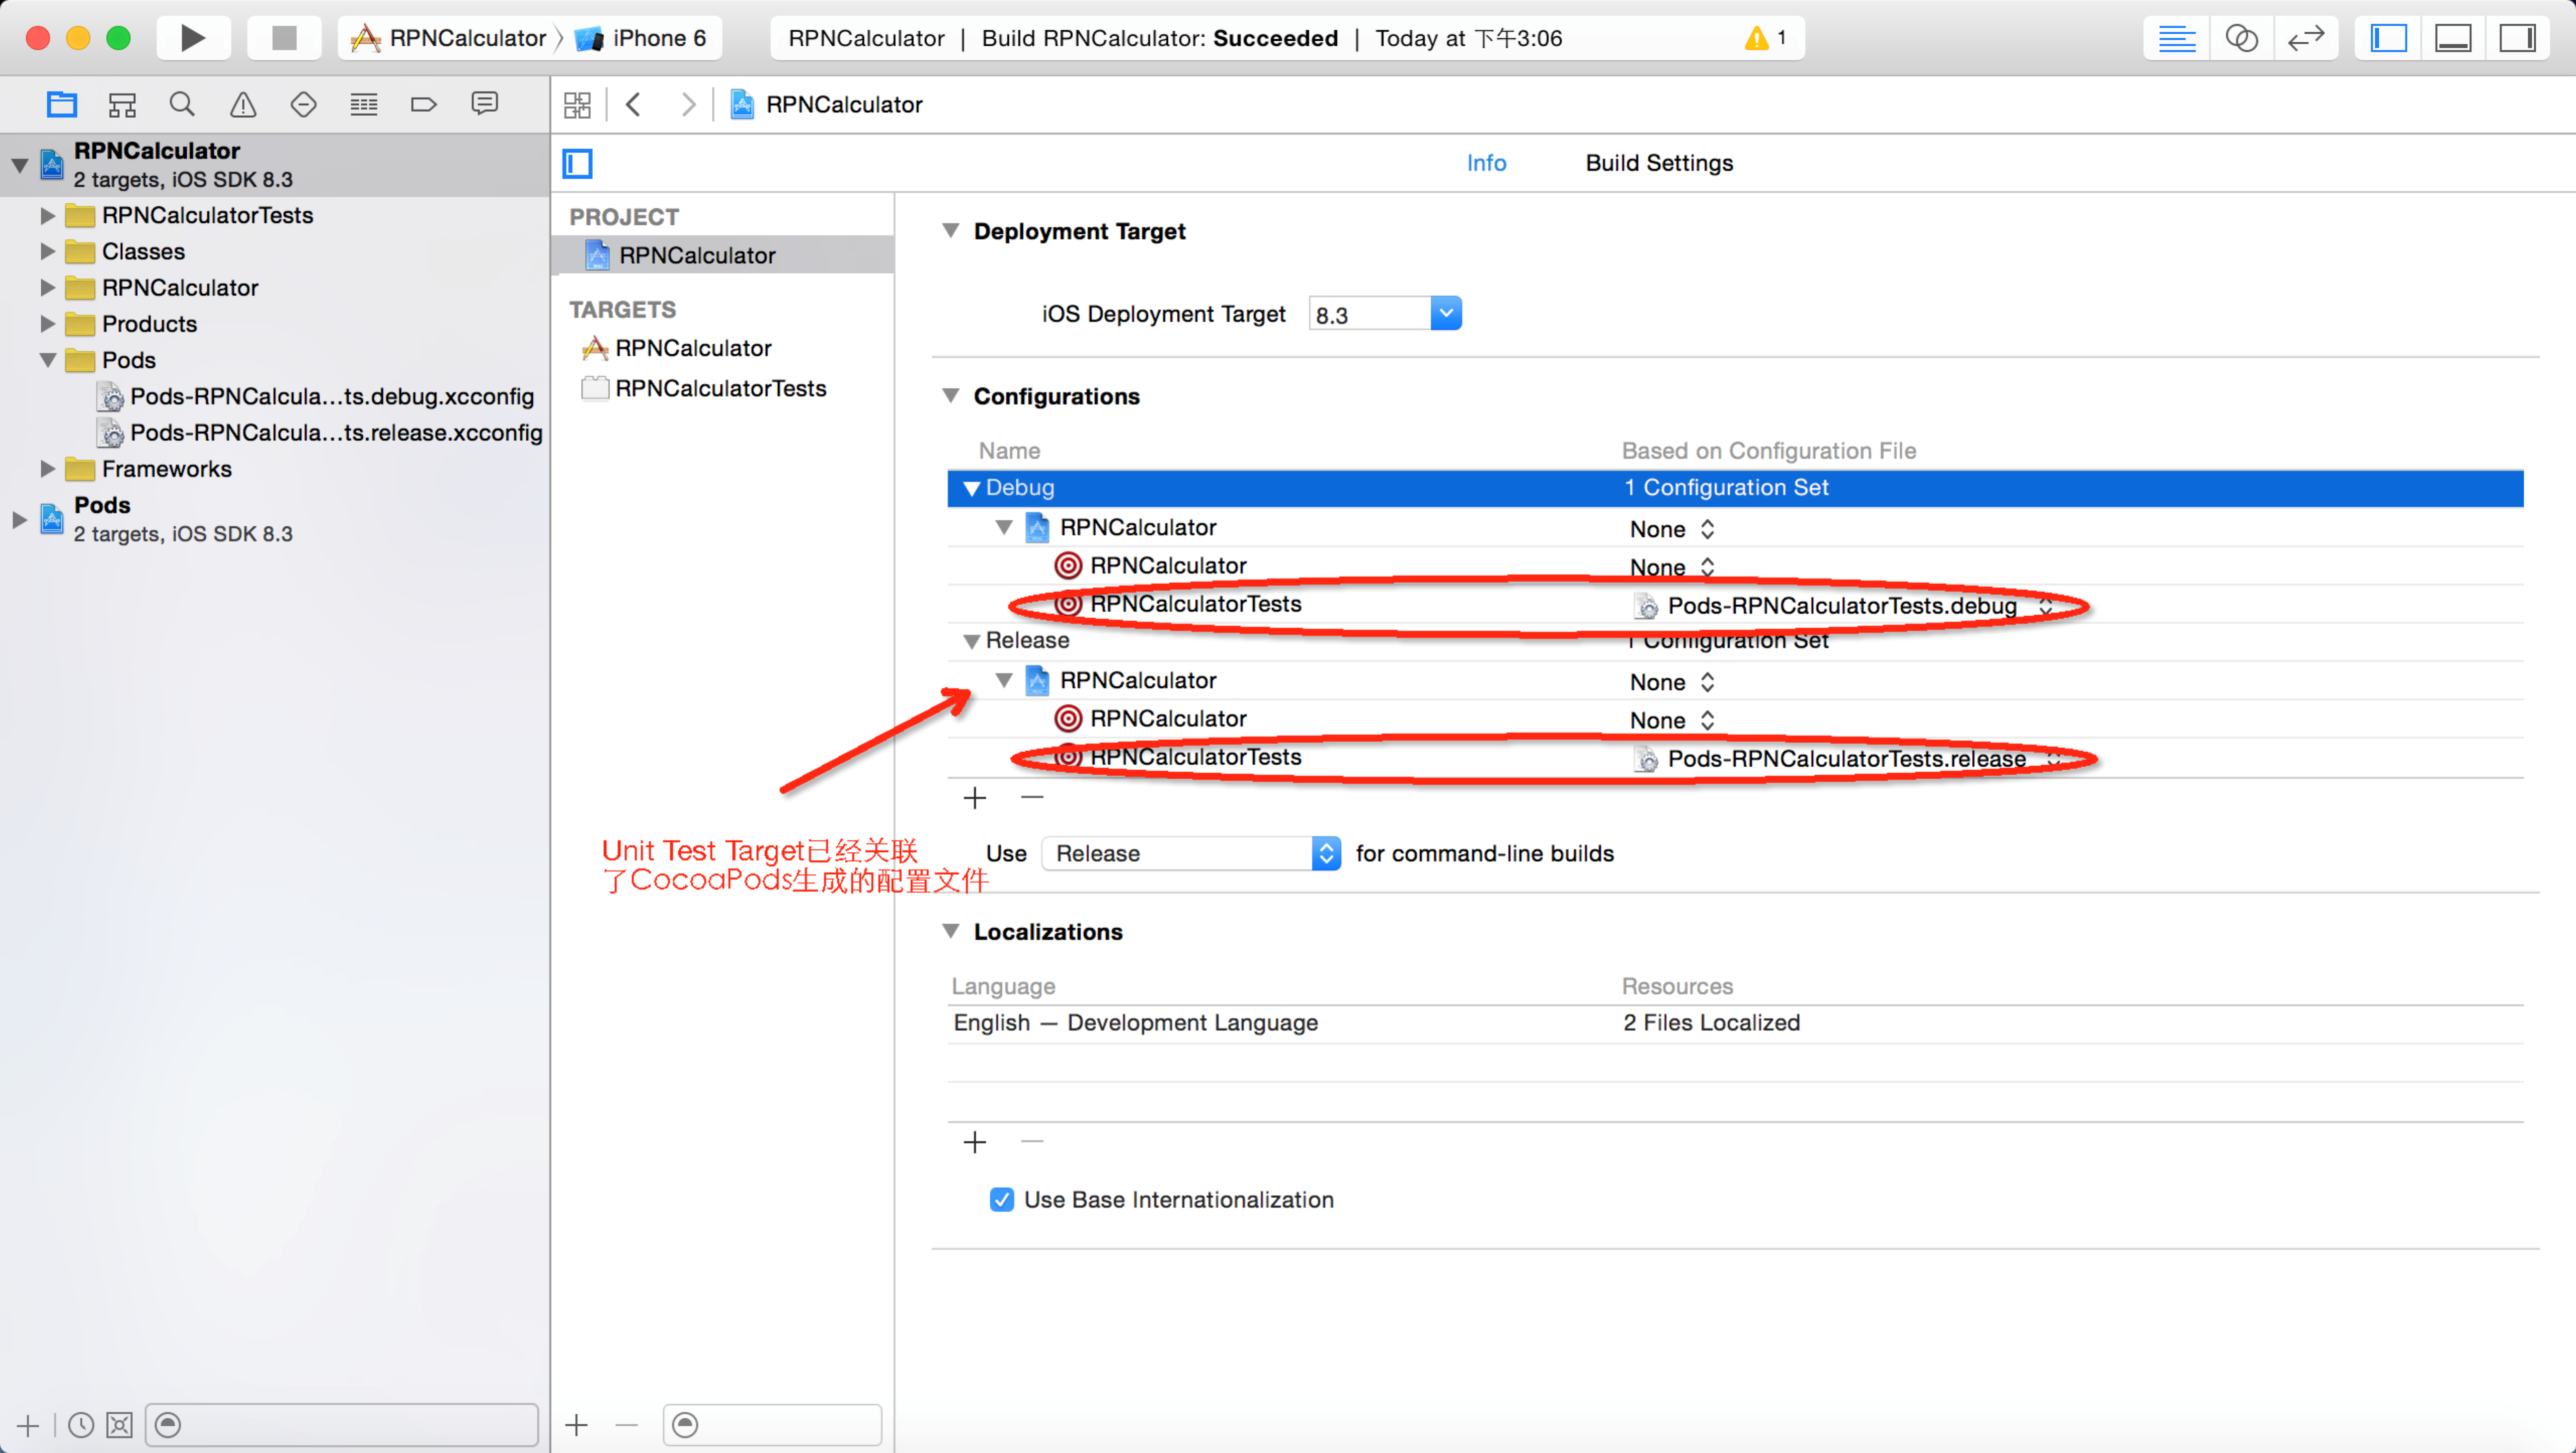Toggle the utilities pane visibility
Viewport: 2576px width, 1453px height.
[2517, 38]
